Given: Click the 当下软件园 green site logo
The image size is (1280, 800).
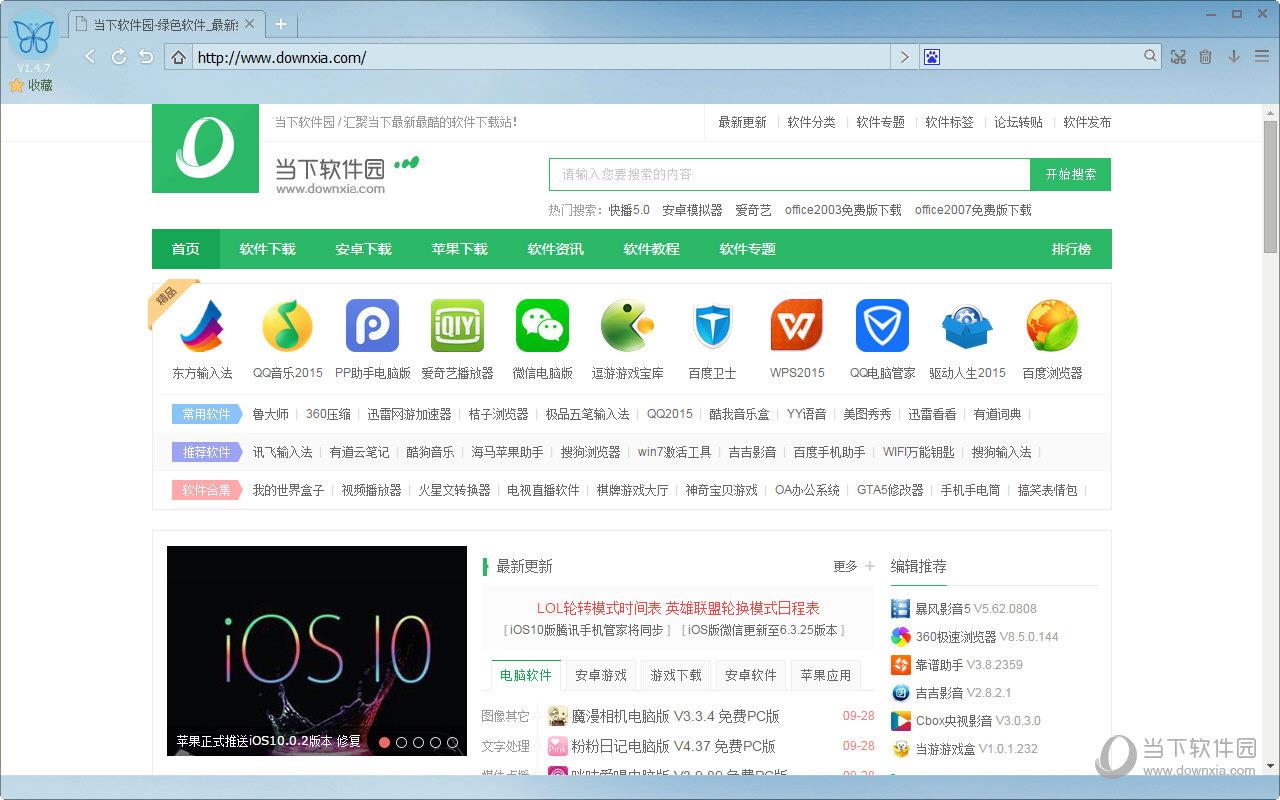Looking at the screenshot, I should coord(205,149).
